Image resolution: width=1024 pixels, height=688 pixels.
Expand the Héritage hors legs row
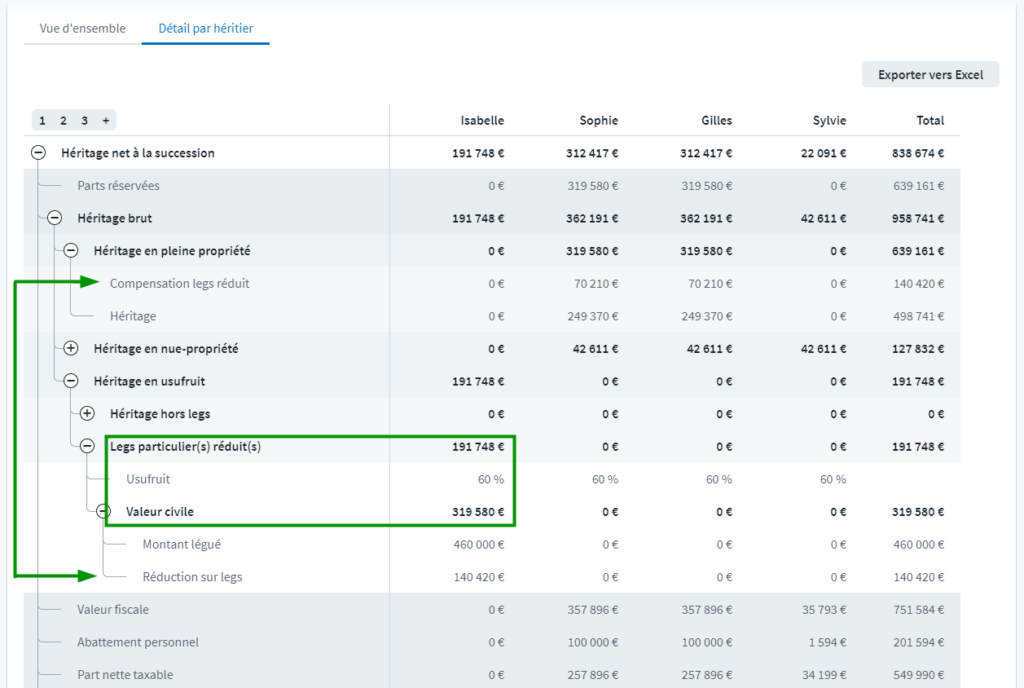click(87, 414)
